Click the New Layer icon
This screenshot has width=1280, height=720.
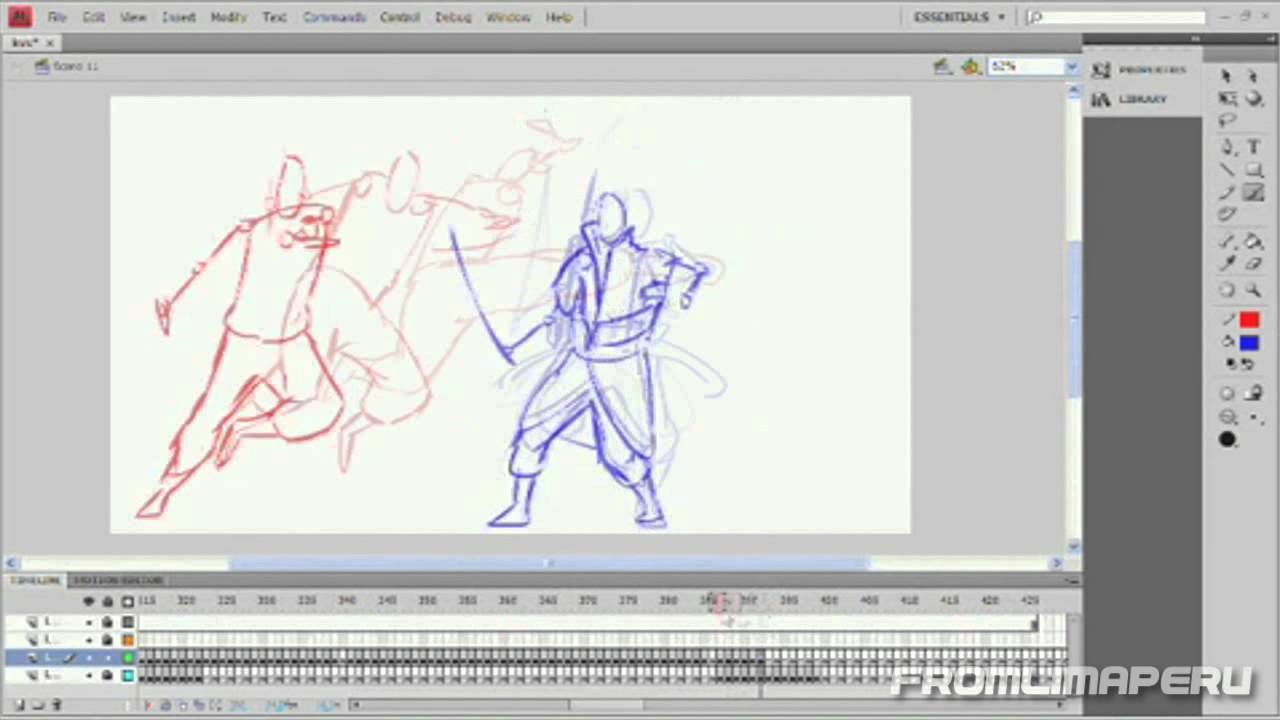[18, 705]
